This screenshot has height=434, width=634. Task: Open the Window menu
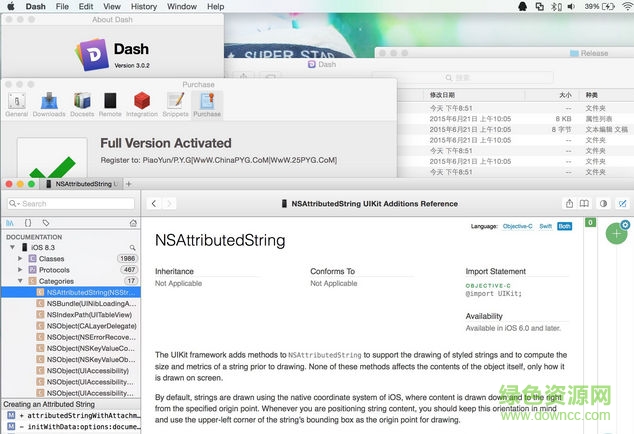point(182,6)
